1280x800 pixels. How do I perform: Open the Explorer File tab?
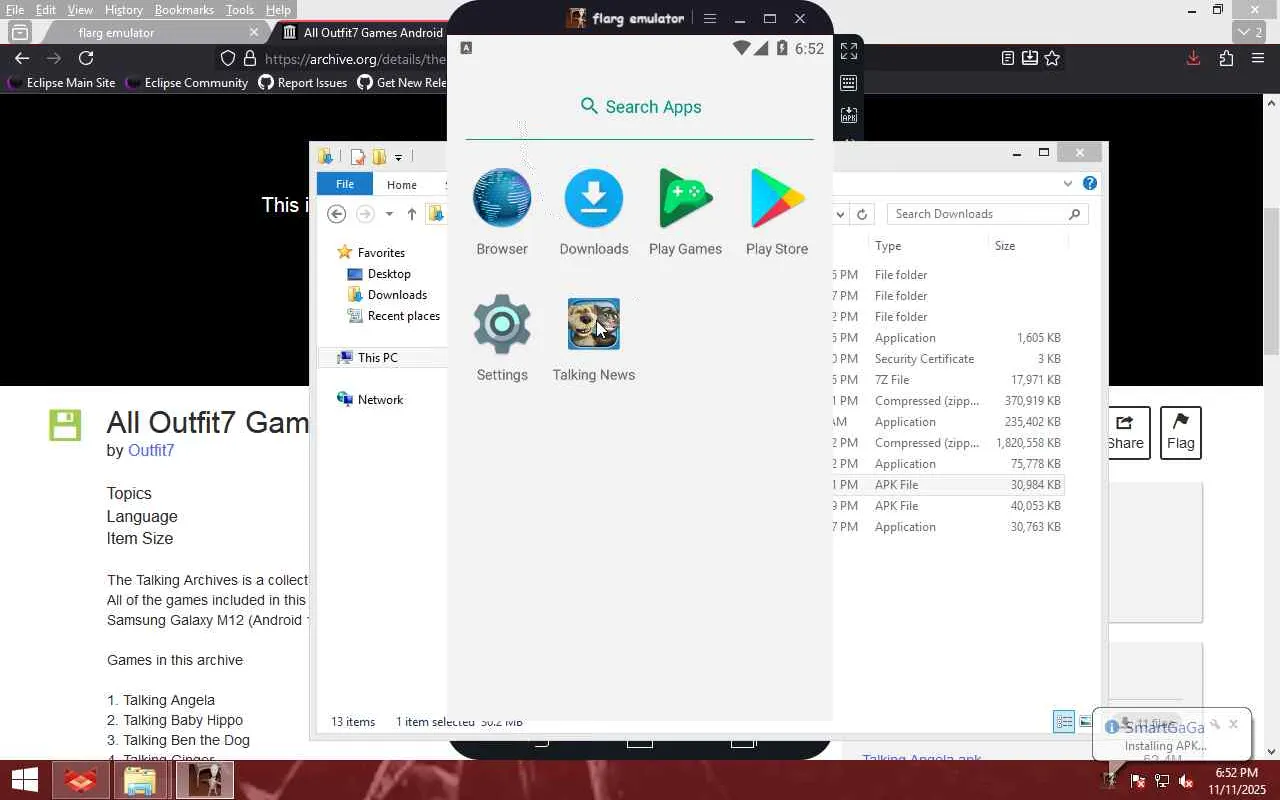click(345, 184)
